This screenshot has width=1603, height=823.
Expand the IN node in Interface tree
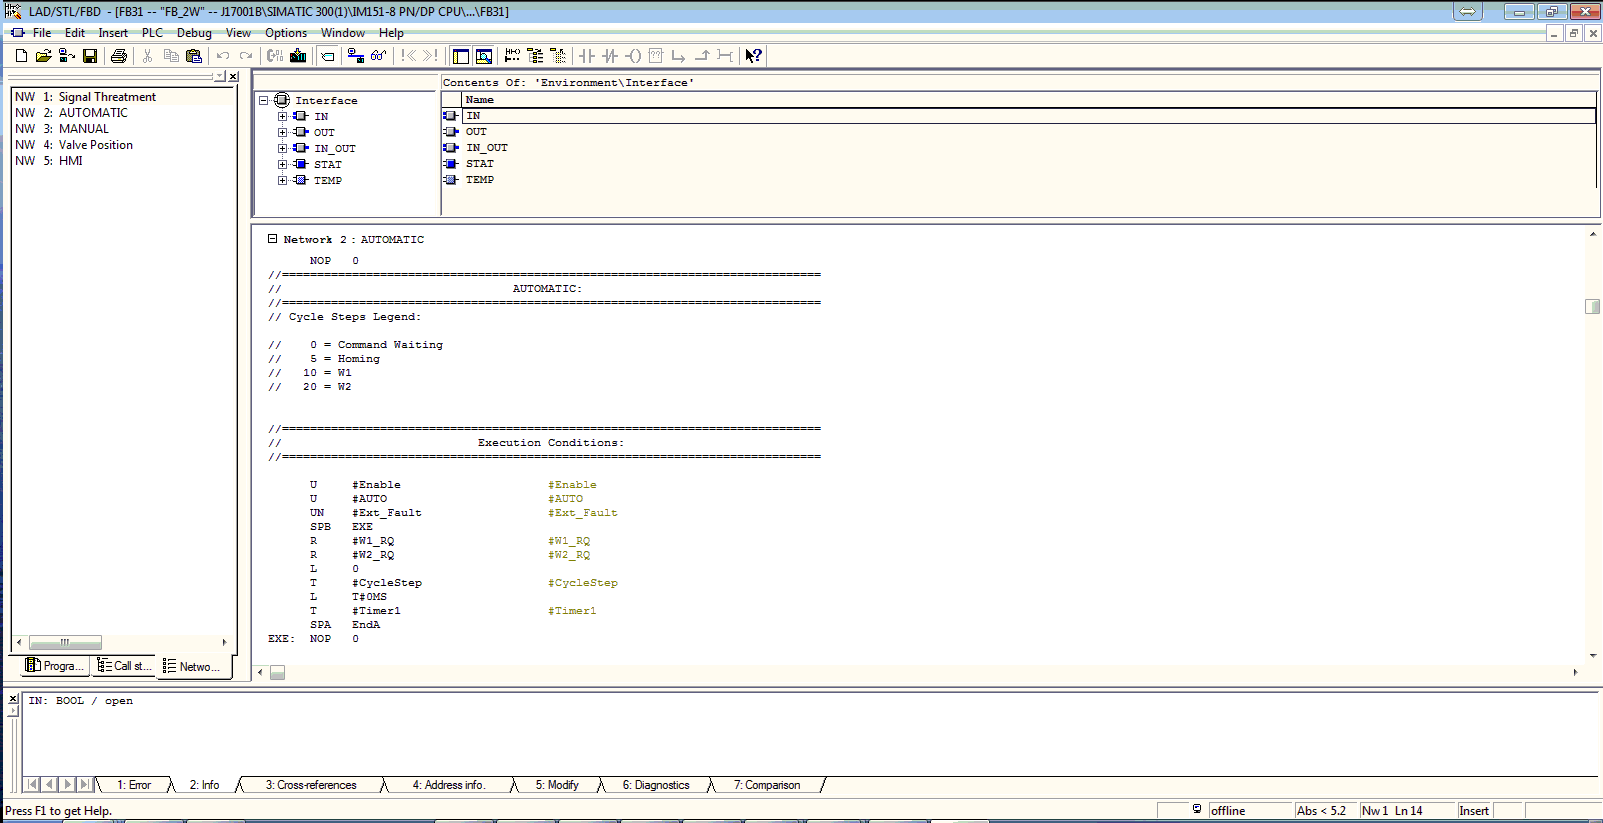click(283, 117)
